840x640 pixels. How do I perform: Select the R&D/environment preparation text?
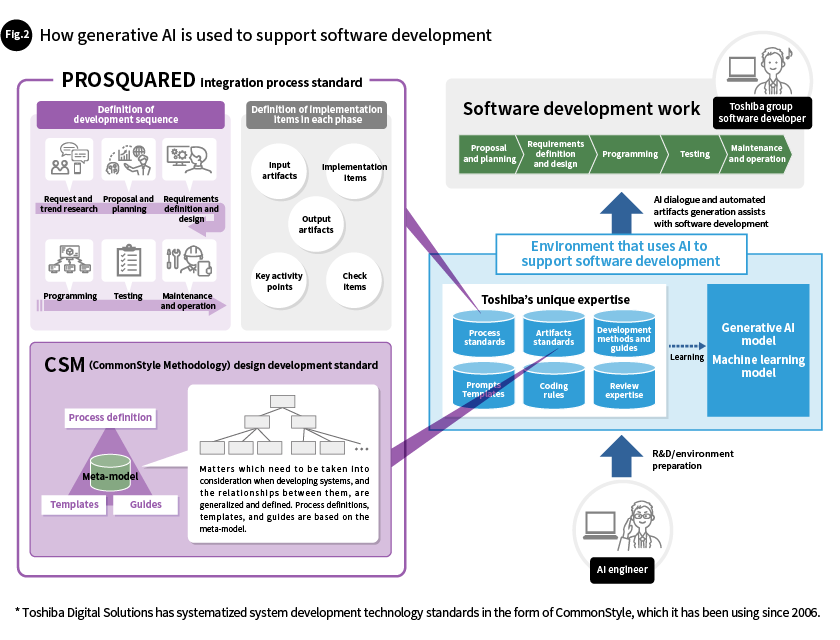pos(693,460)
